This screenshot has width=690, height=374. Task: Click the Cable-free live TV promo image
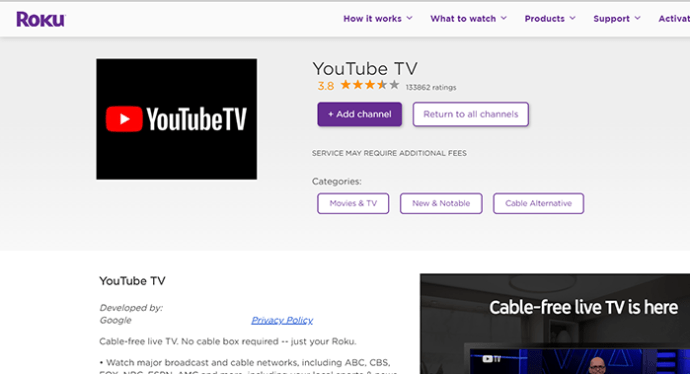tap(555, 324)
